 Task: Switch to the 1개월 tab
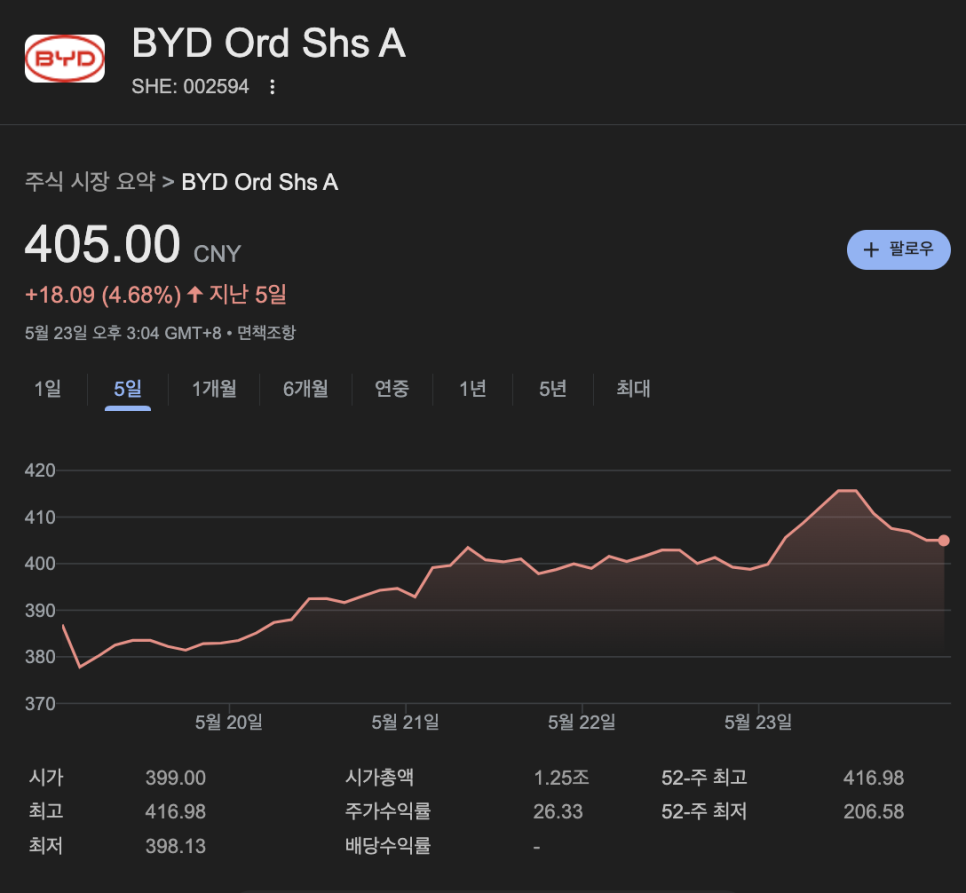coord(214,389)
